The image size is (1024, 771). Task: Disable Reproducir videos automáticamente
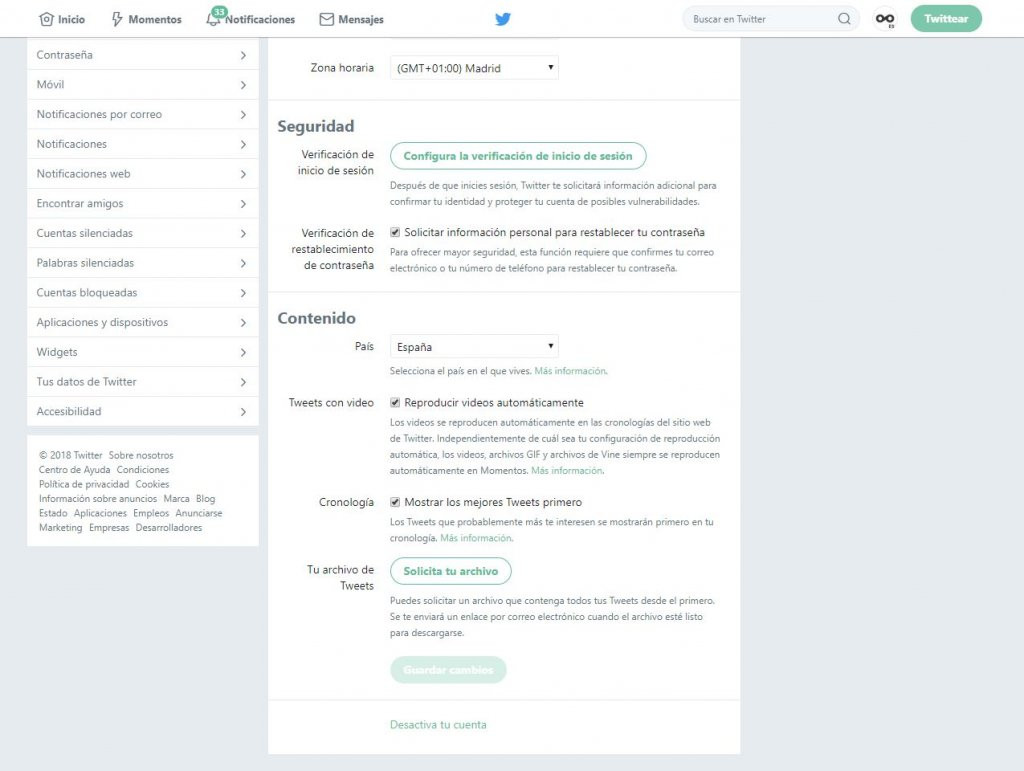tap(395, 402)
